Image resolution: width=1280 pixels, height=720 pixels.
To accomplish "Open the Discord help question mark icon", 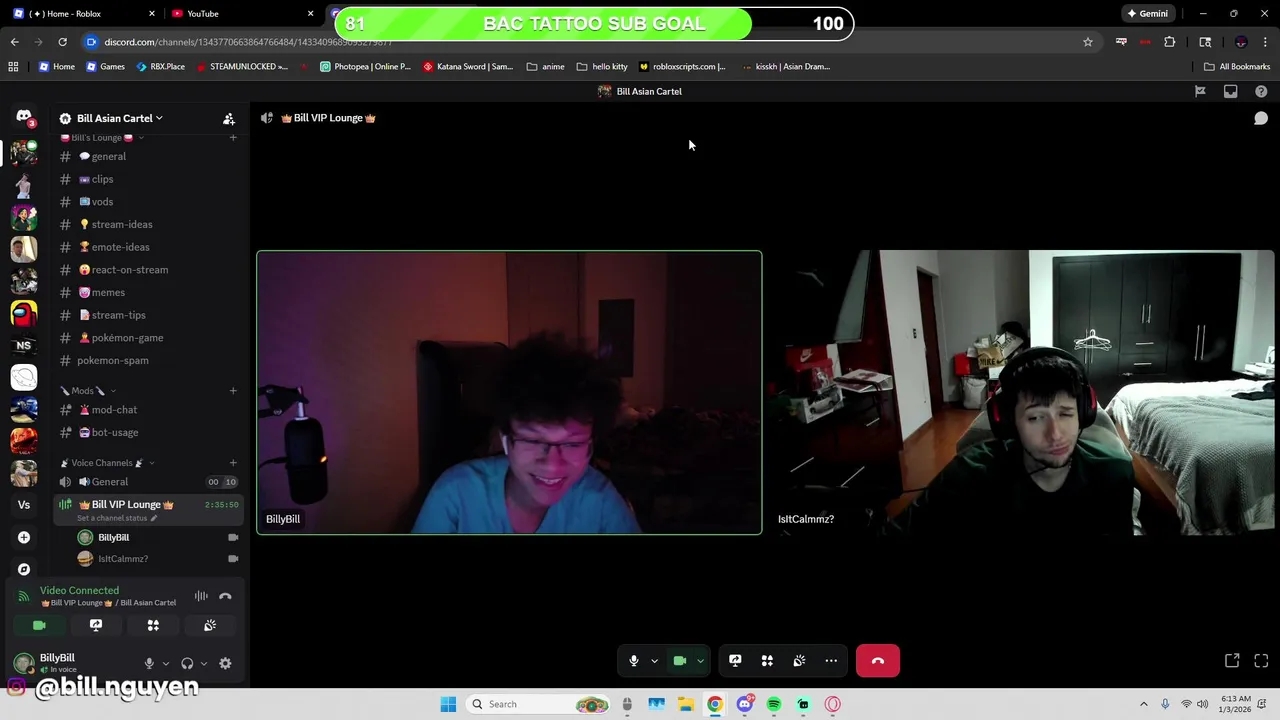I will (x=1261, y=91).
